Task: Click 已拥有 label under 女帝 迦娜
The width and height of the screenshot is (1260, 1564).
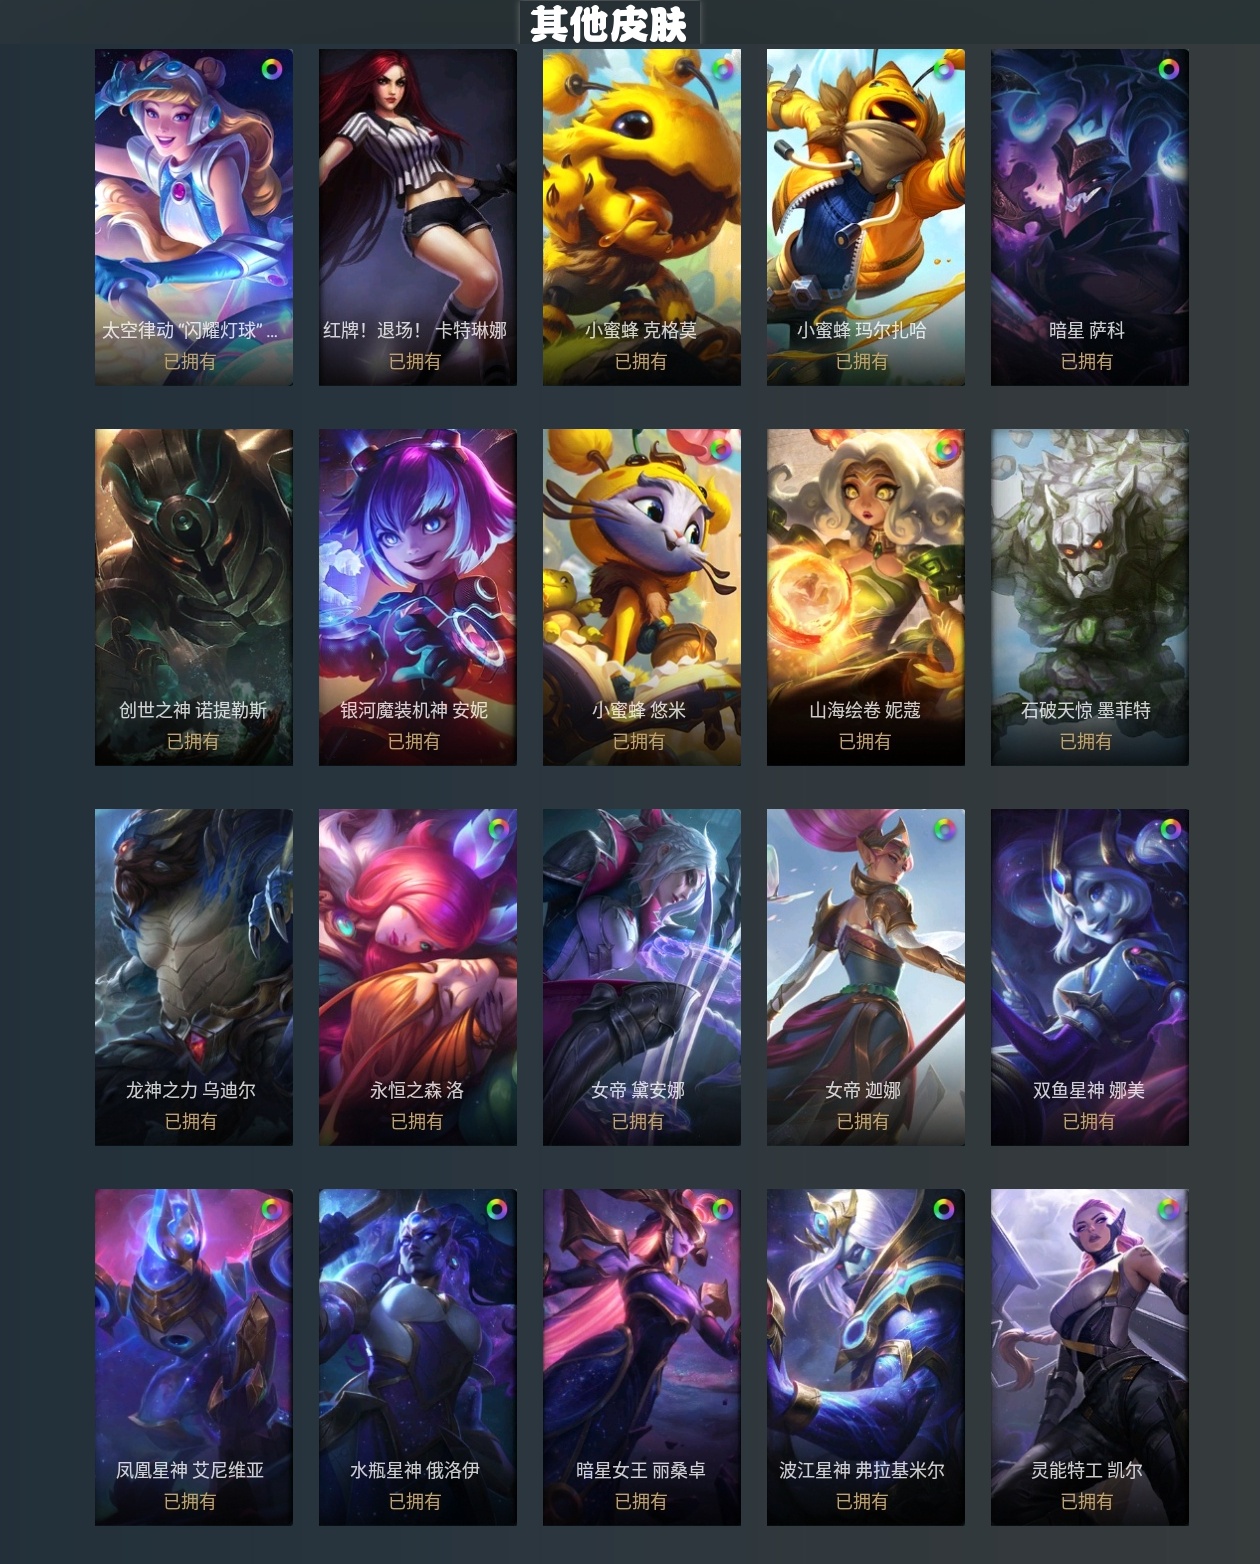Action: (x=863, y=1122)
